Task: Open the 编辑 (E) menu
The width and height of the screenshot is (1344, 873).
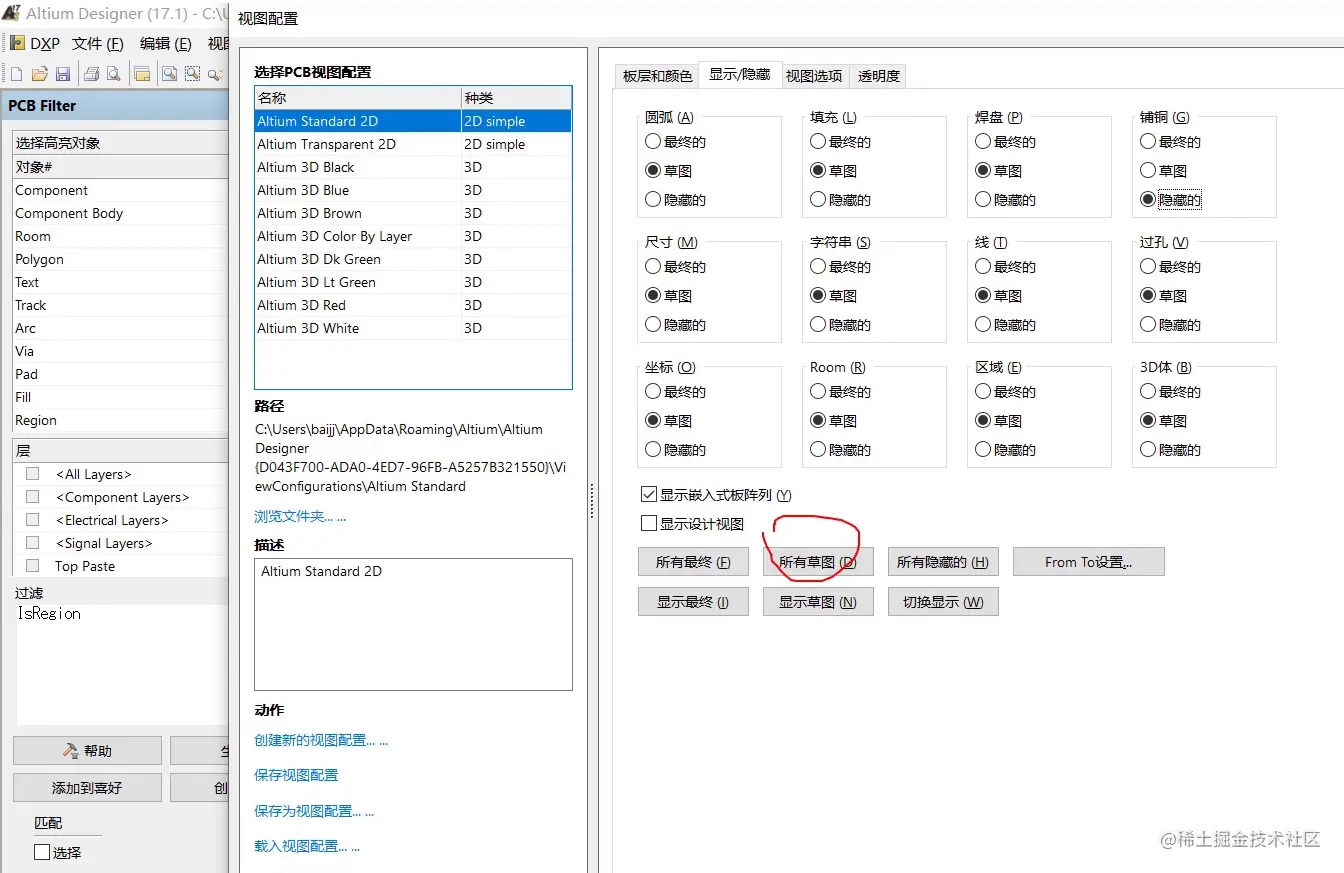Action: click(x=165, y=44)
